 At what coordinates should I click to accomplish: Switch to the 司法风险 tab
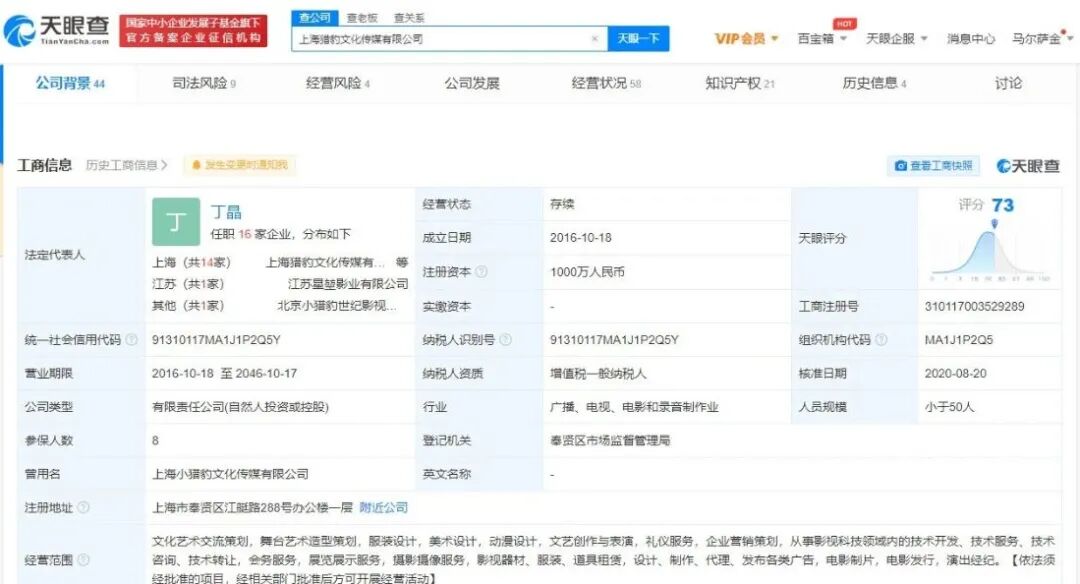coord(200,84)
